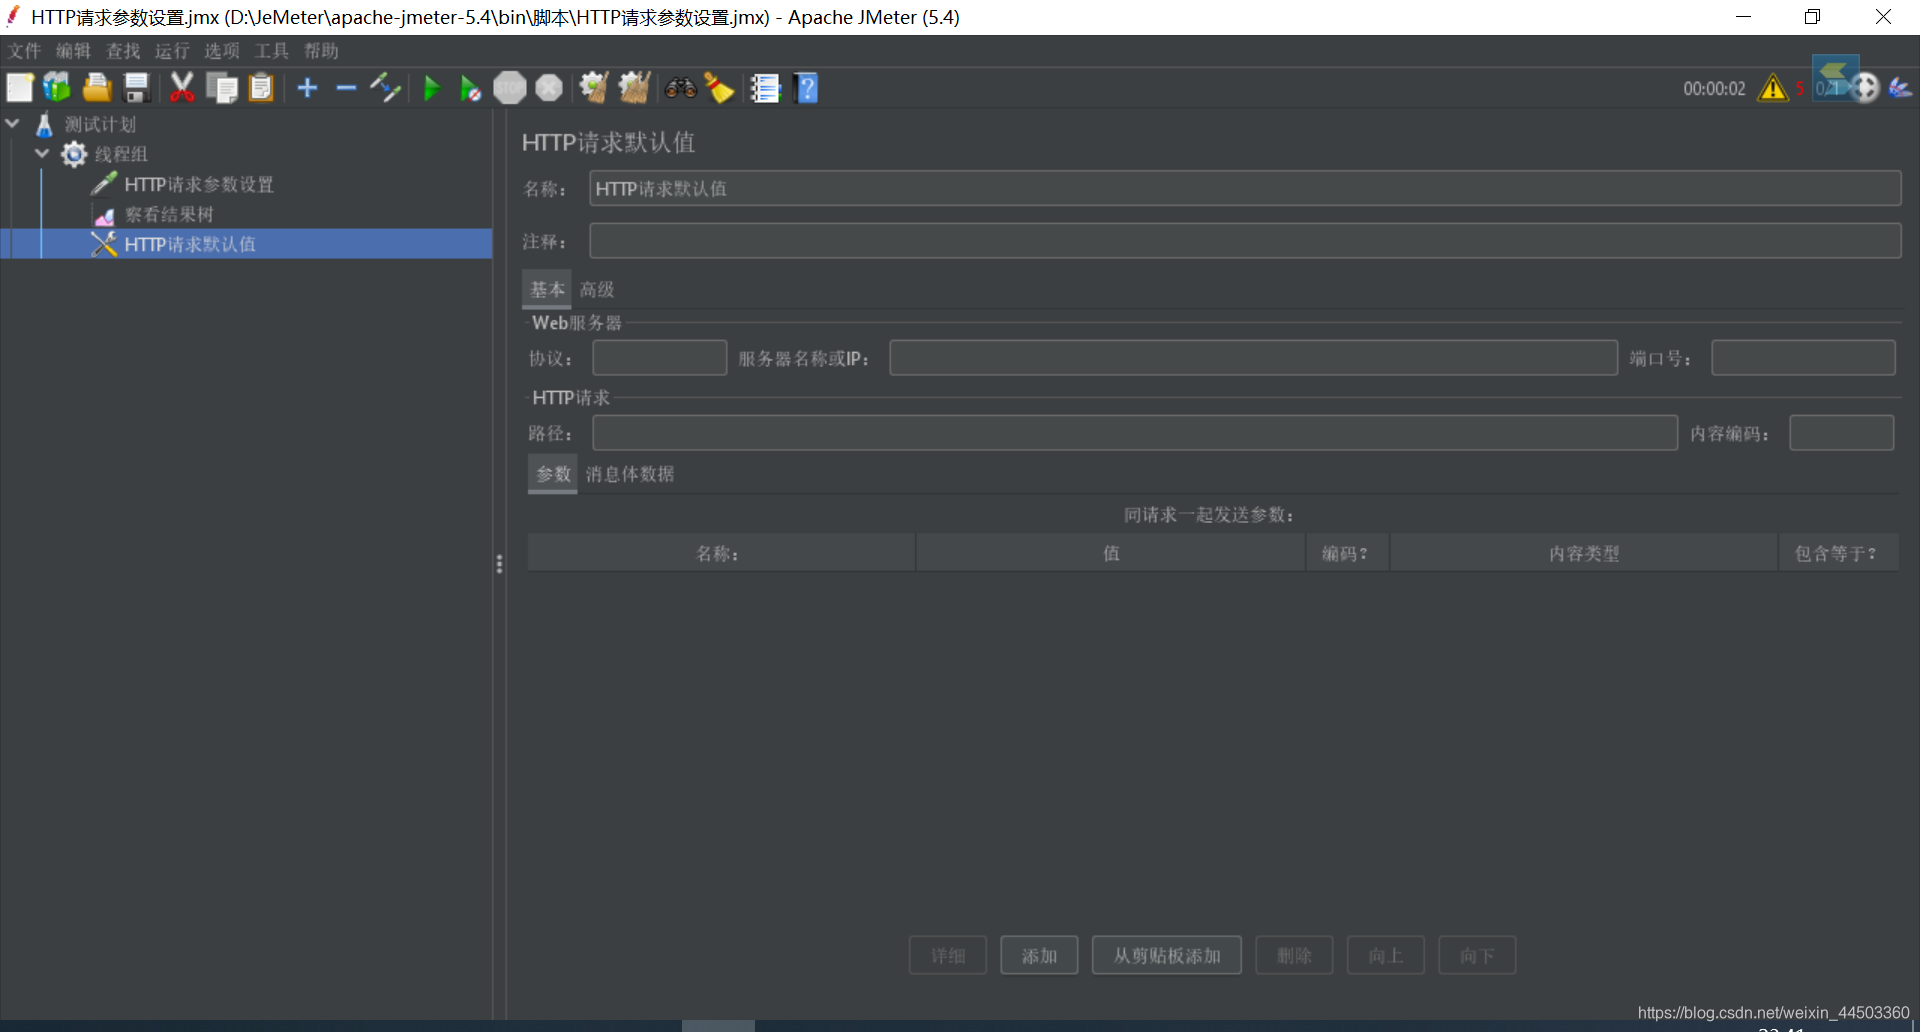Open the 文件 menu

point(25,51)
